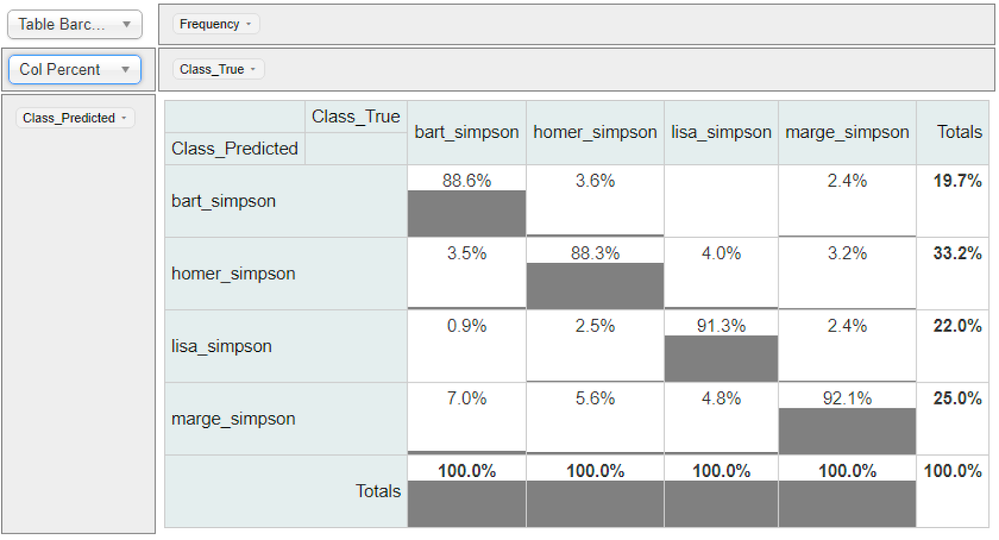Select the Class_True attribute chip
This screenshot has height=540, width=999.
click(x=219, y=69)
